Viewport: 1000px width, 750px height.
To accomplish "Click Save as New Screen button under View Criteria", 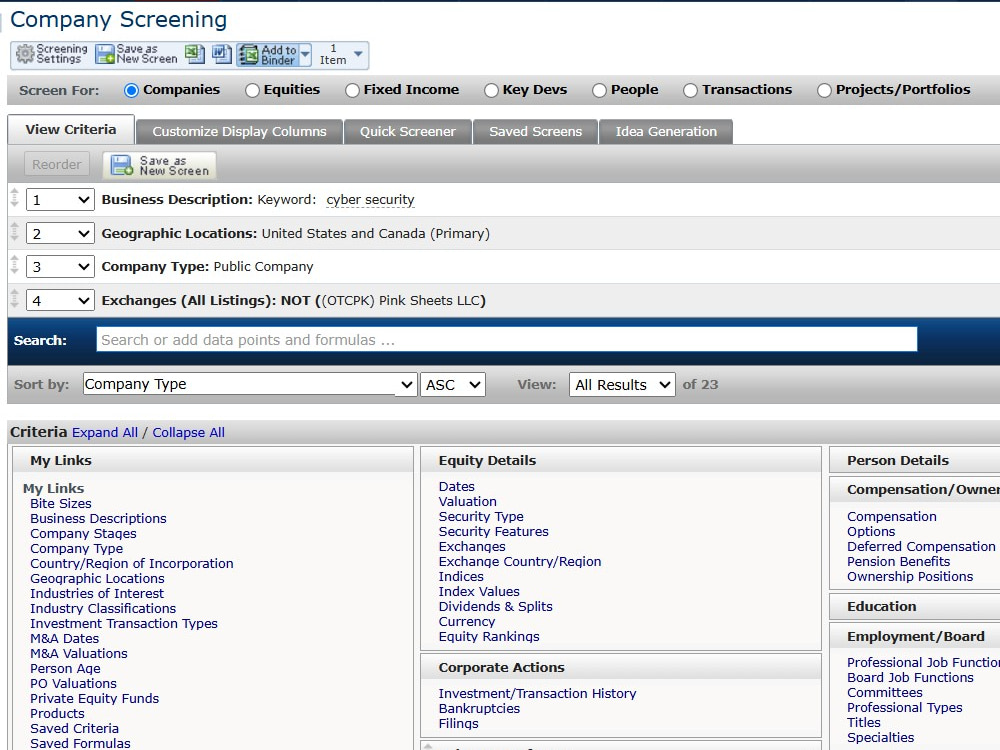I will point(159,165).
